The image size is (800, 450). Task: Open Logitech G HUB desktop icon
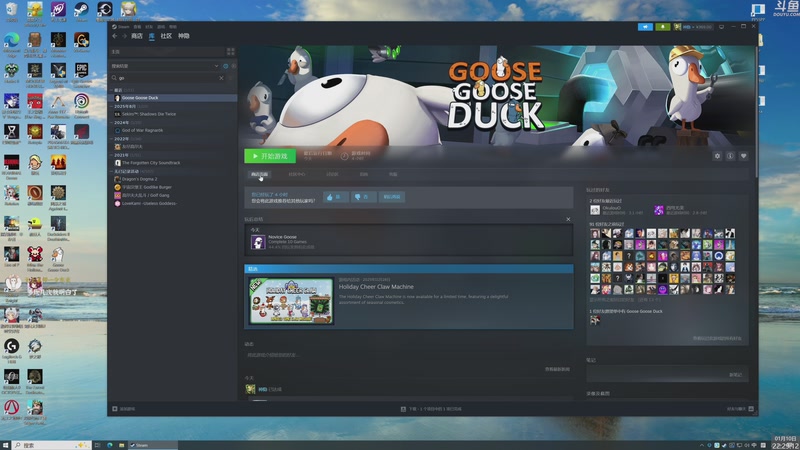[11, 350]
